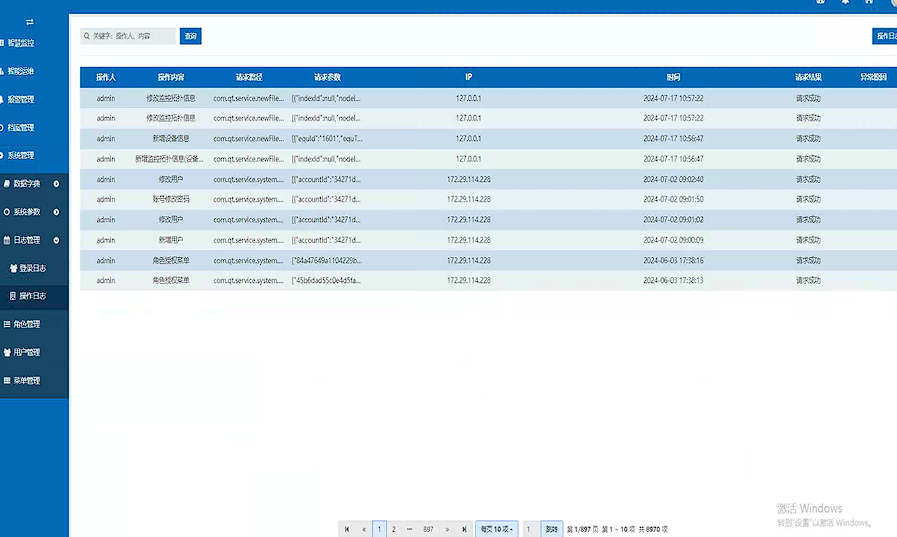
Task: Click the equId 1601 request parameter cell
Action: [x=327, y=138]
